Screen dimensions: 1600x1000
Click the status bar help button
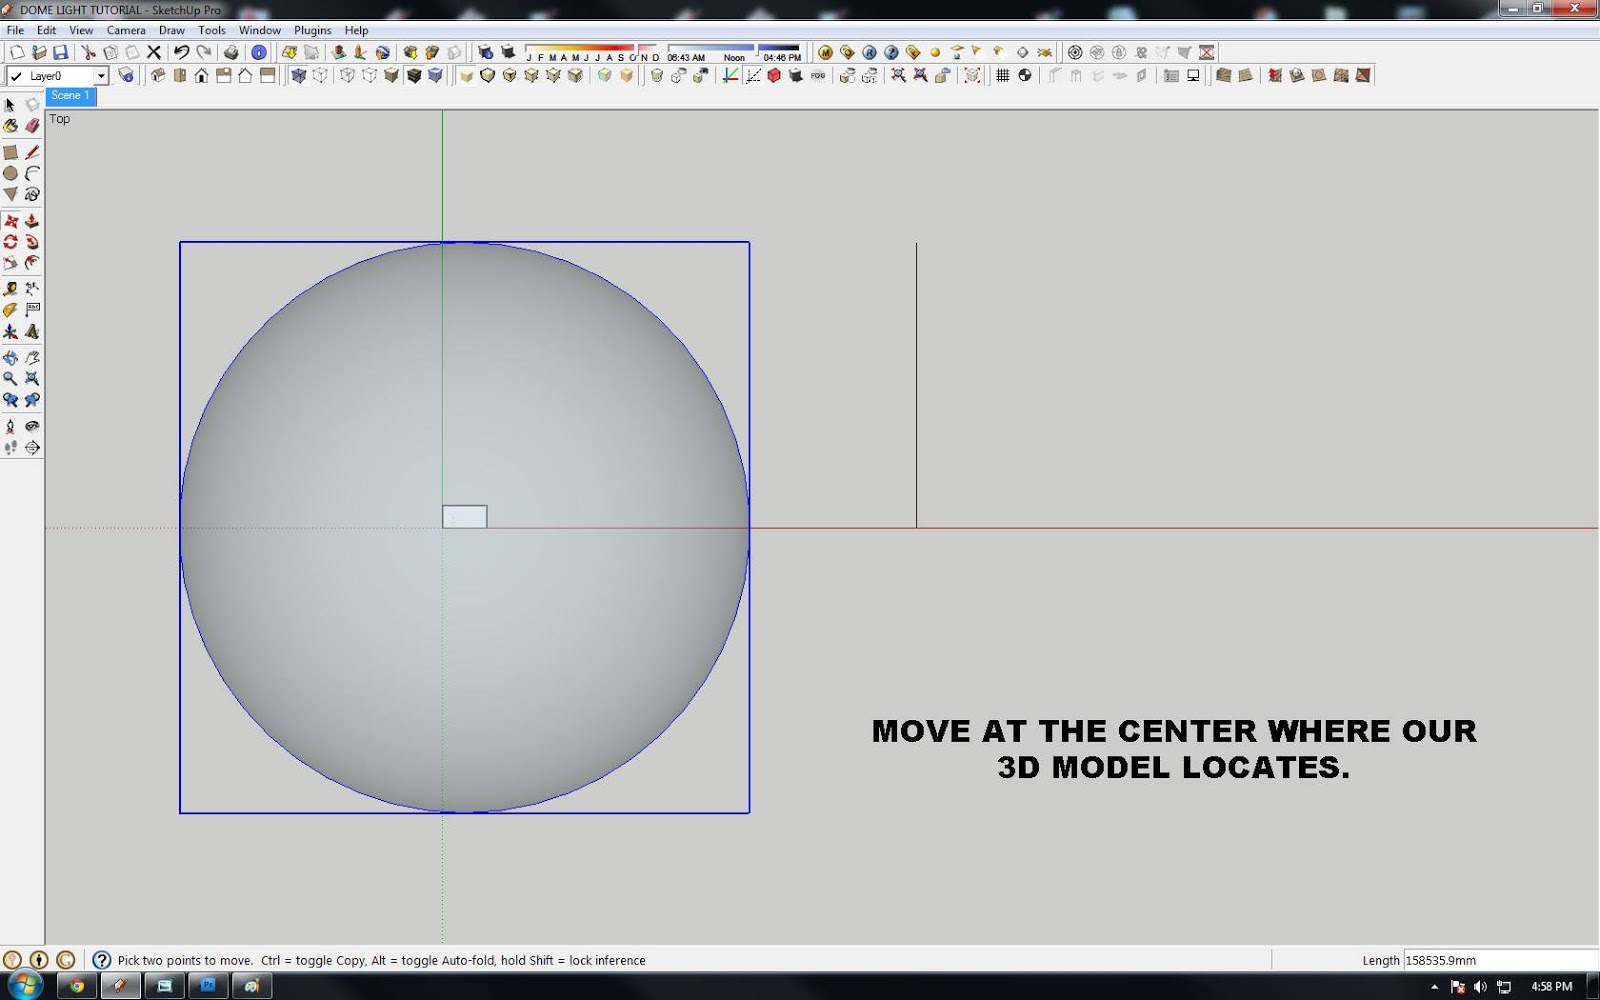[100, 960]
